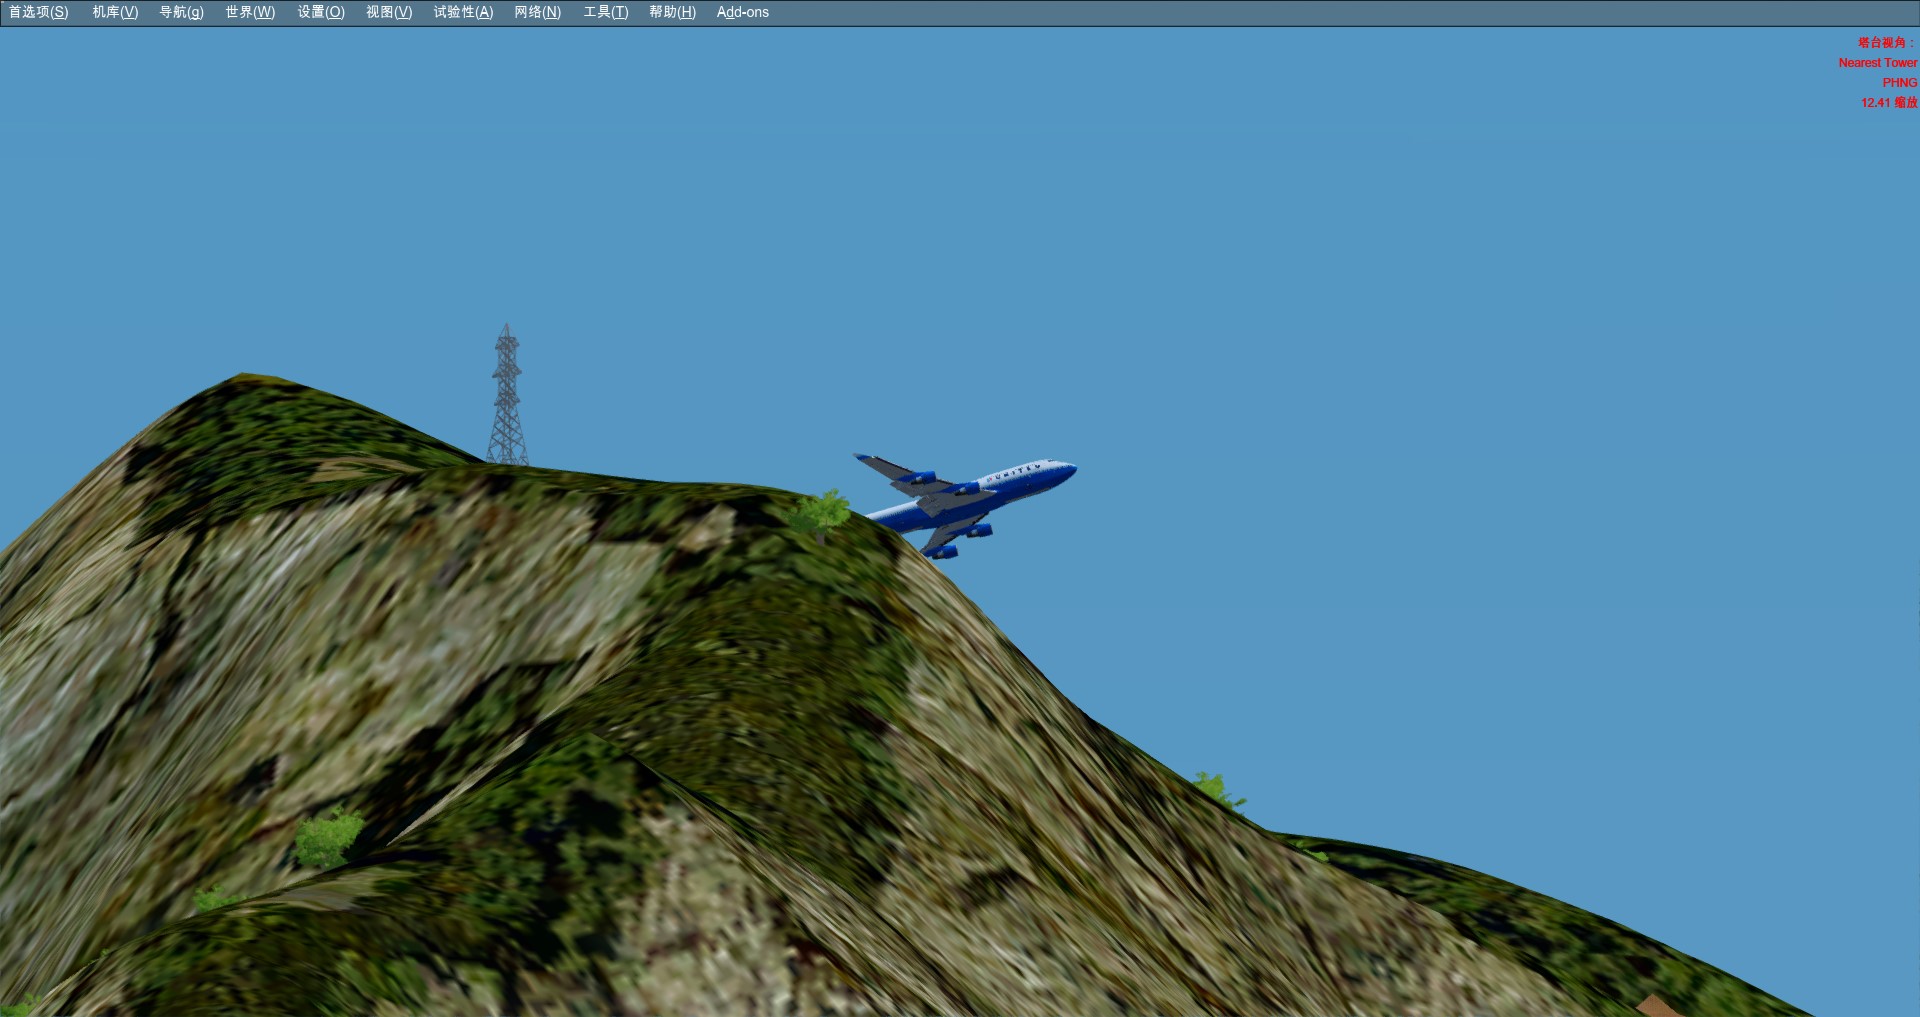The height and width of the screenshot is (1017, 1920).
Task: Click the PHNG airport code text
Action: [x=1899, y=83]
